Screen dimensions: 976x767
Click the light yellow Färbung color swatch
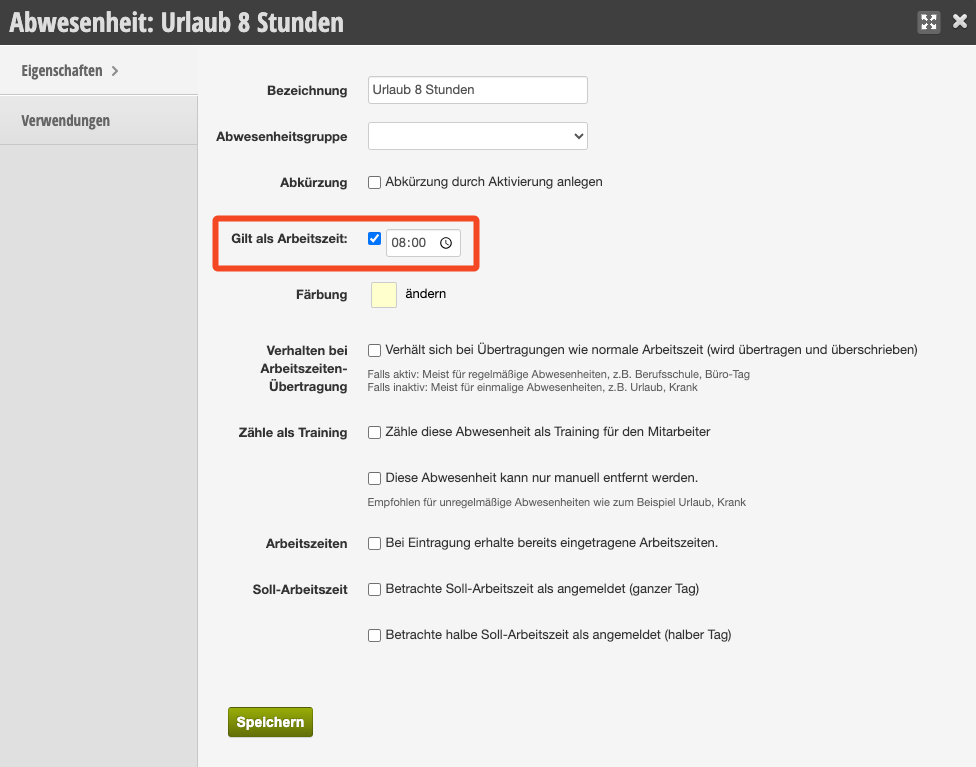[x=384, y=295]
